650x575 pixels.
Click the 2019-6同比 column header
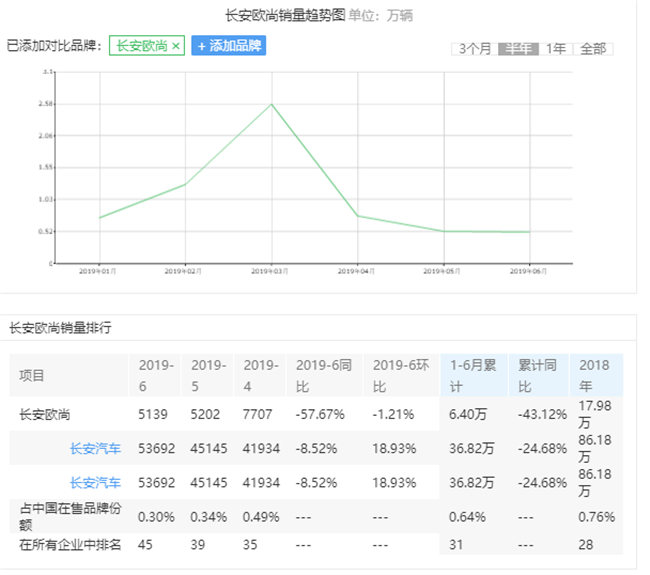click(324, 376)
